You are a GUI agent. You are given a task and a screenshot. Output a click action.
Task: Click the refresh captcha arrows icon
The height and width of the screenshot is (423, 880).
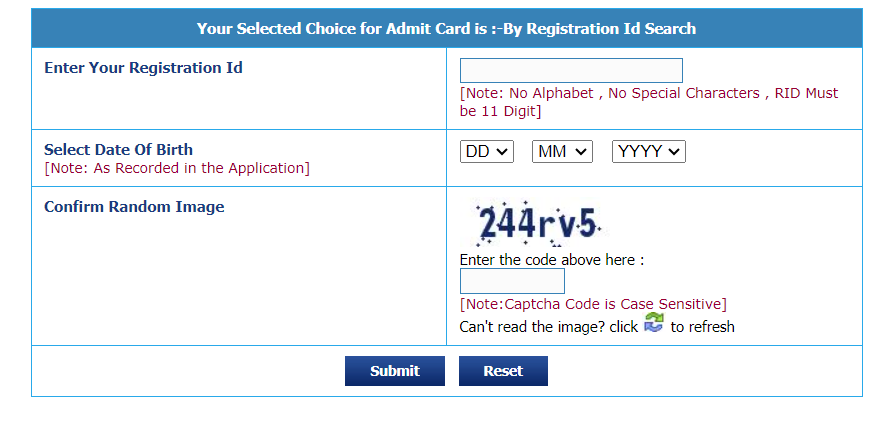[654, 323]
